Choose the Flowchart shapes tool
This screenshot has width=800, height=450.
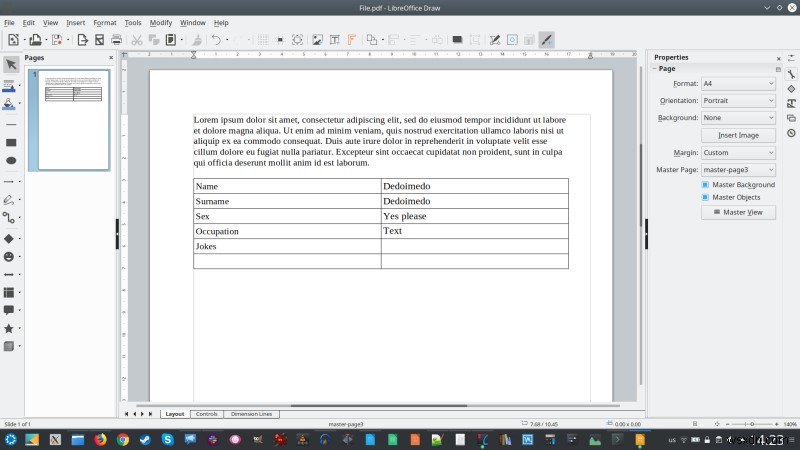point(9,292)
